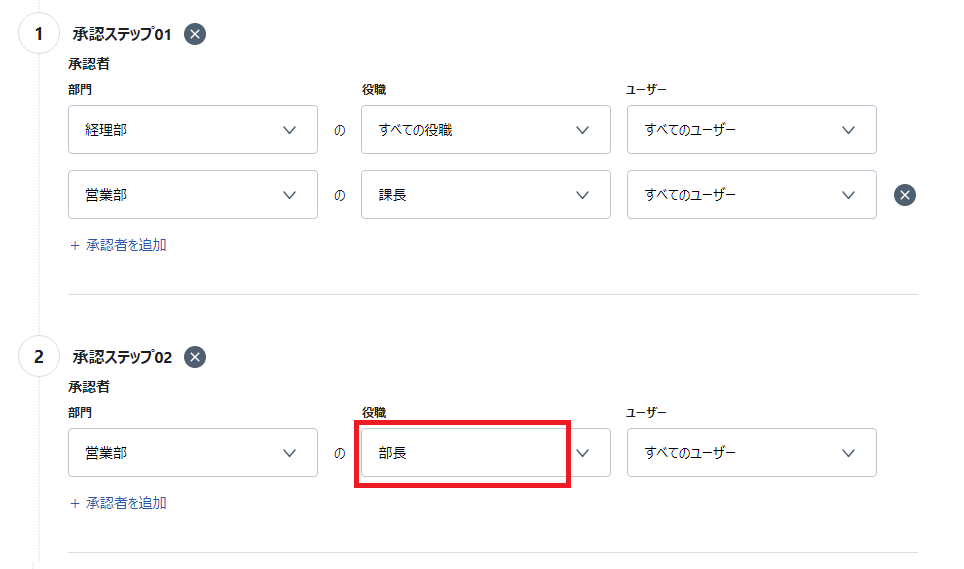Select the 承認ステップ02 title text
This screenshot has height=569, width=964.
coord(122,357)
